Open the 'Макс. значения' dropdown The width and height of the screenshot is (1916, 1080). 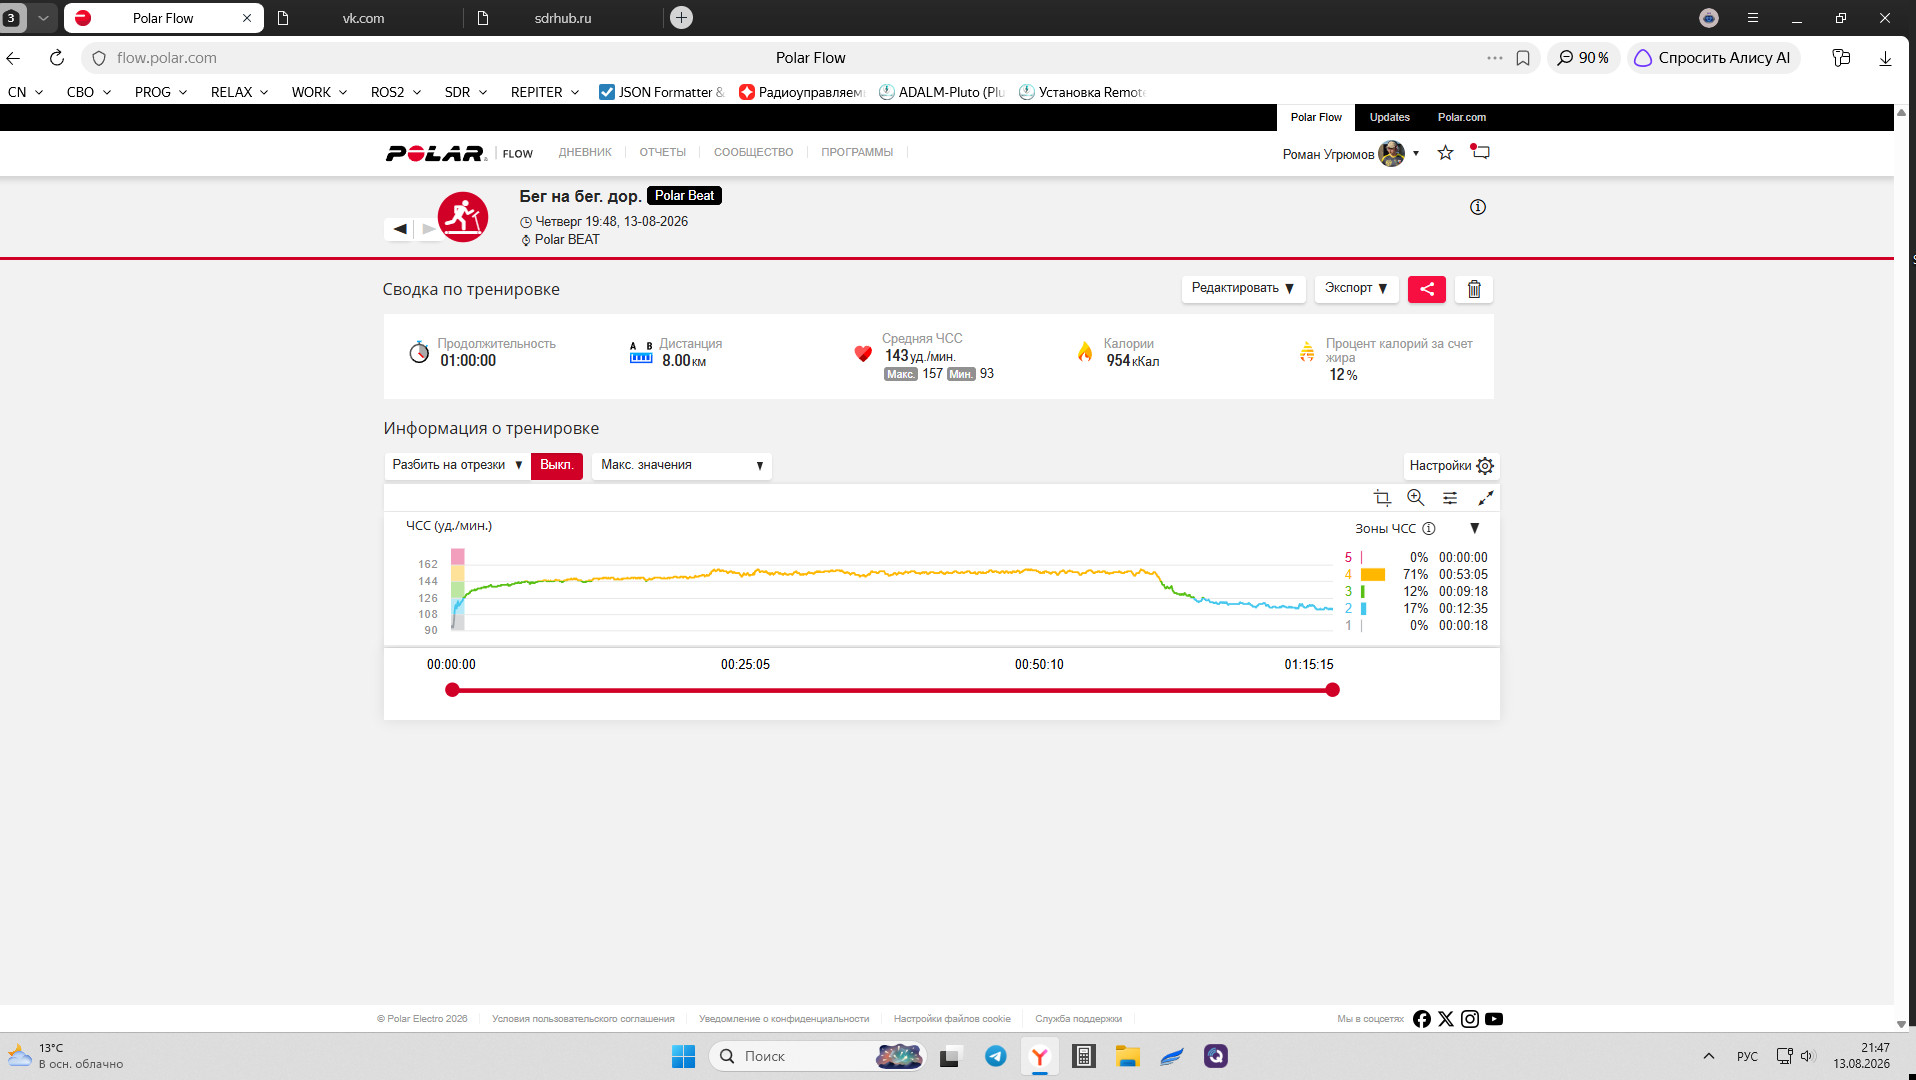(x=682, y=466)
